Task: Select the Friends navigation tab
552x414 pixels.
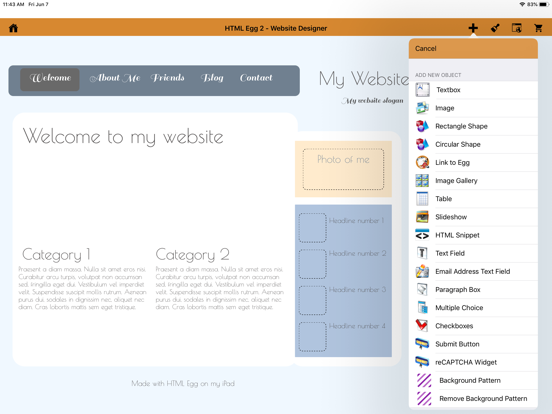Action: click(168, 78)
